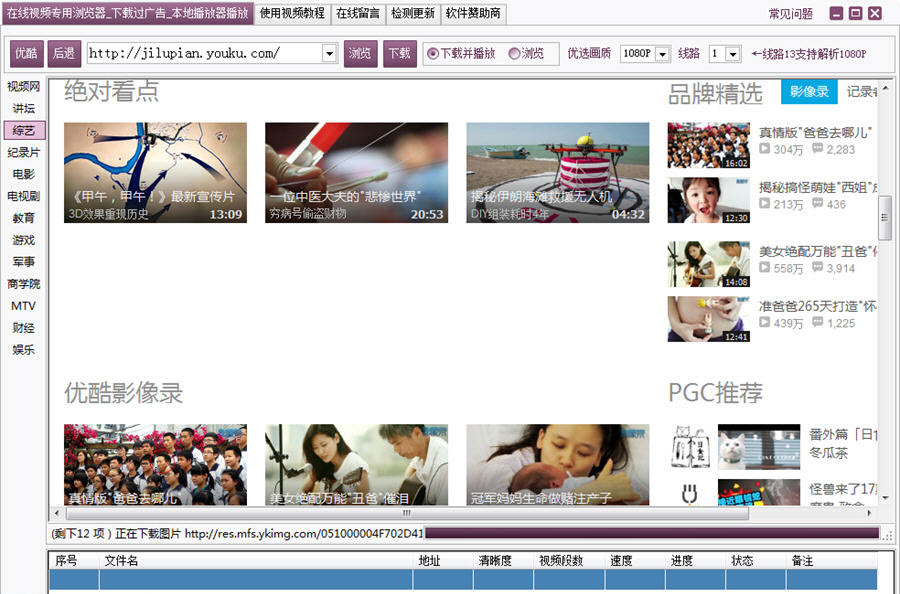This screenshot has height=594, width=900.
Task: Select 财经 in the left sidebar
Action: 24,328
